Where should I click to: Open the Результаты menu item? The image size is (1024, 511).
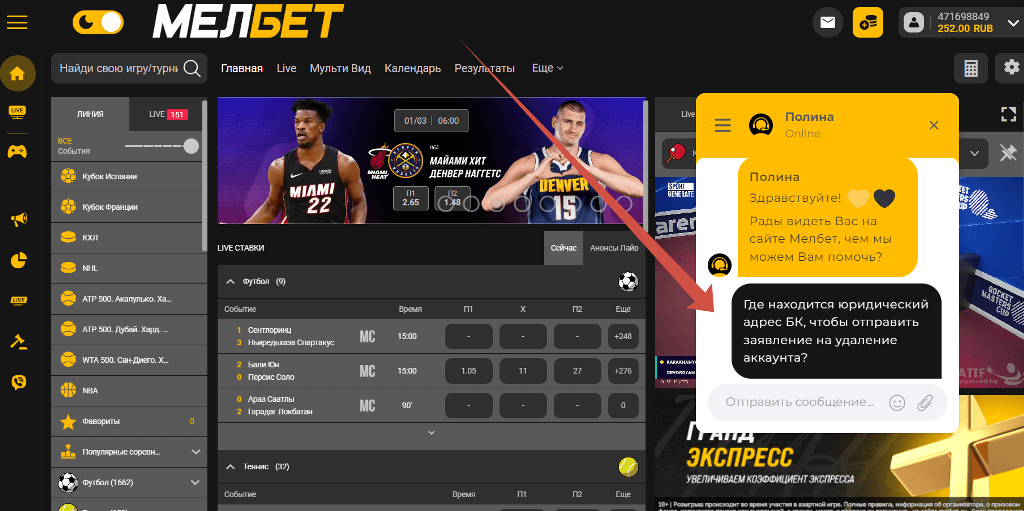pos(484,68)
